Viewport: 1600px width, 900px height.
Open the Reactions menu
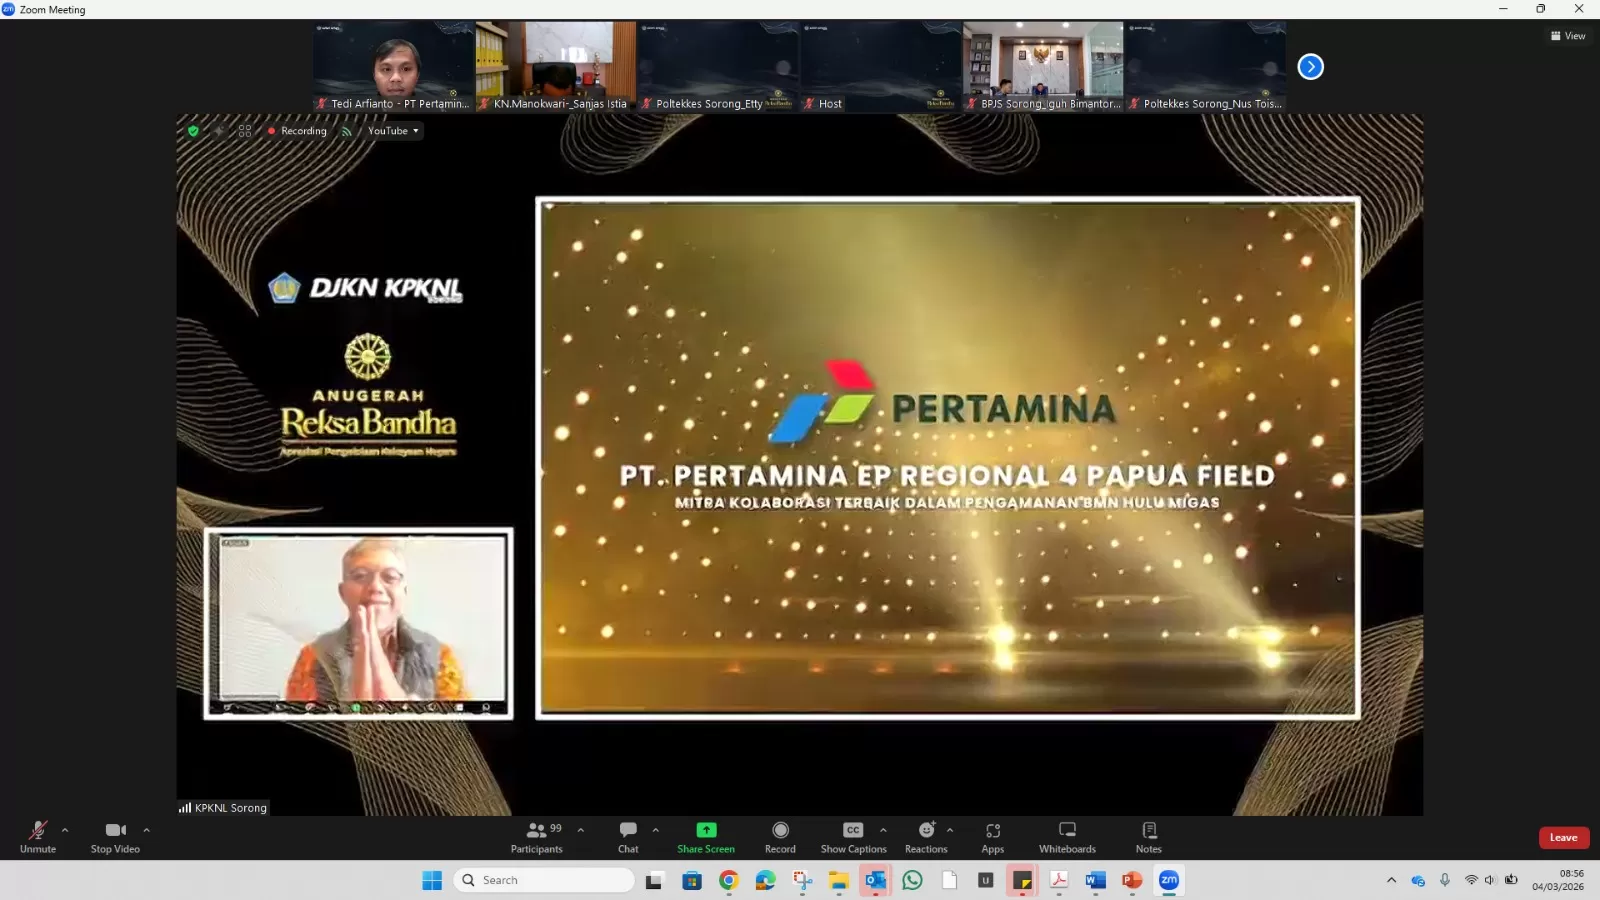click(926, 837)
